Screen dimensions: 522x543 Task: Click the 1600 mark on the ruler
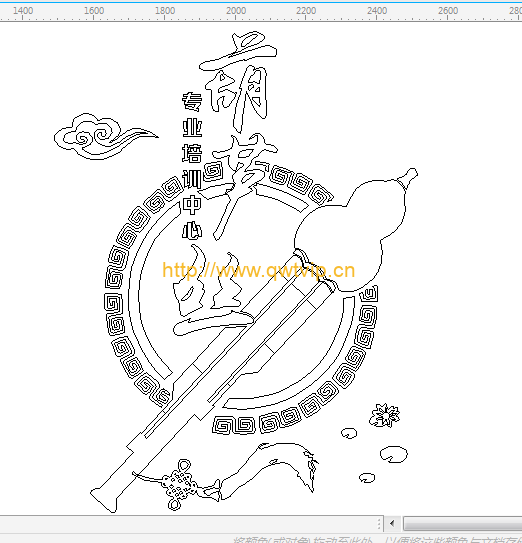[x=94, y=11]
